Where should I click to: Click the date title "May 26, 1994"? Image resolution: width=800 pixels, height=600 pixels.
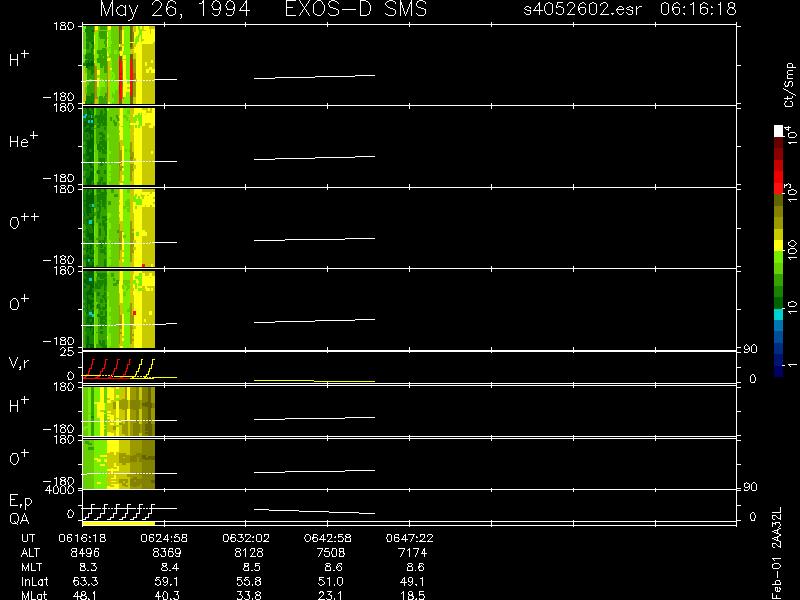[x=175, y=10]
